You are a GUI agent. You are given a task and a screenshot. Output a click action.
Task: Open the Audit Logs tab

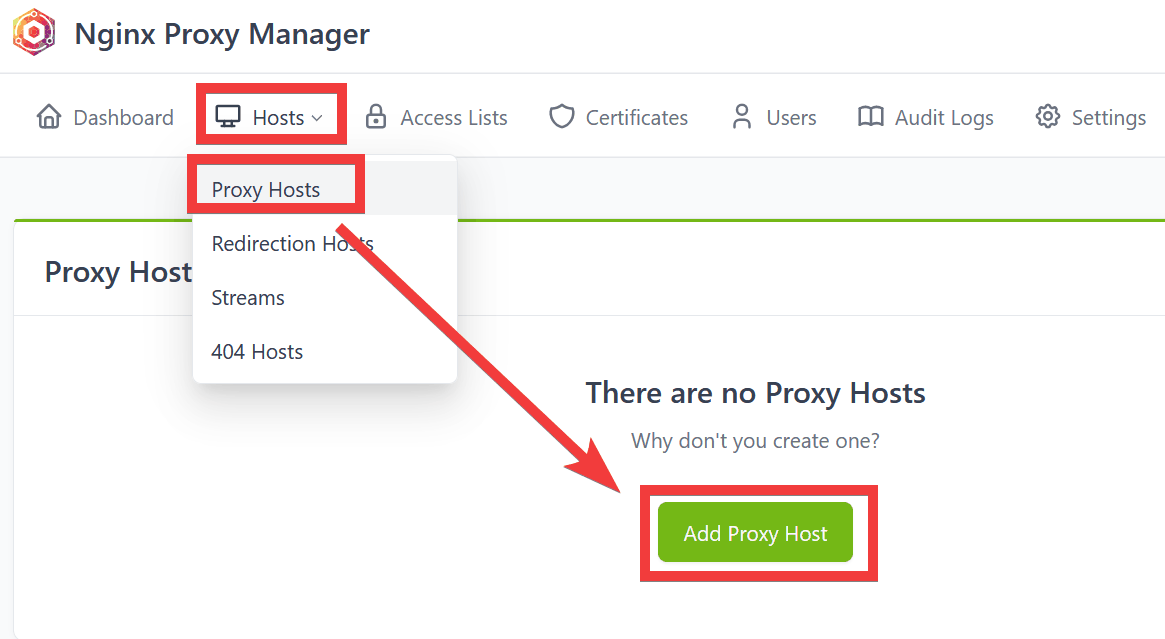[x=944, y=118]
